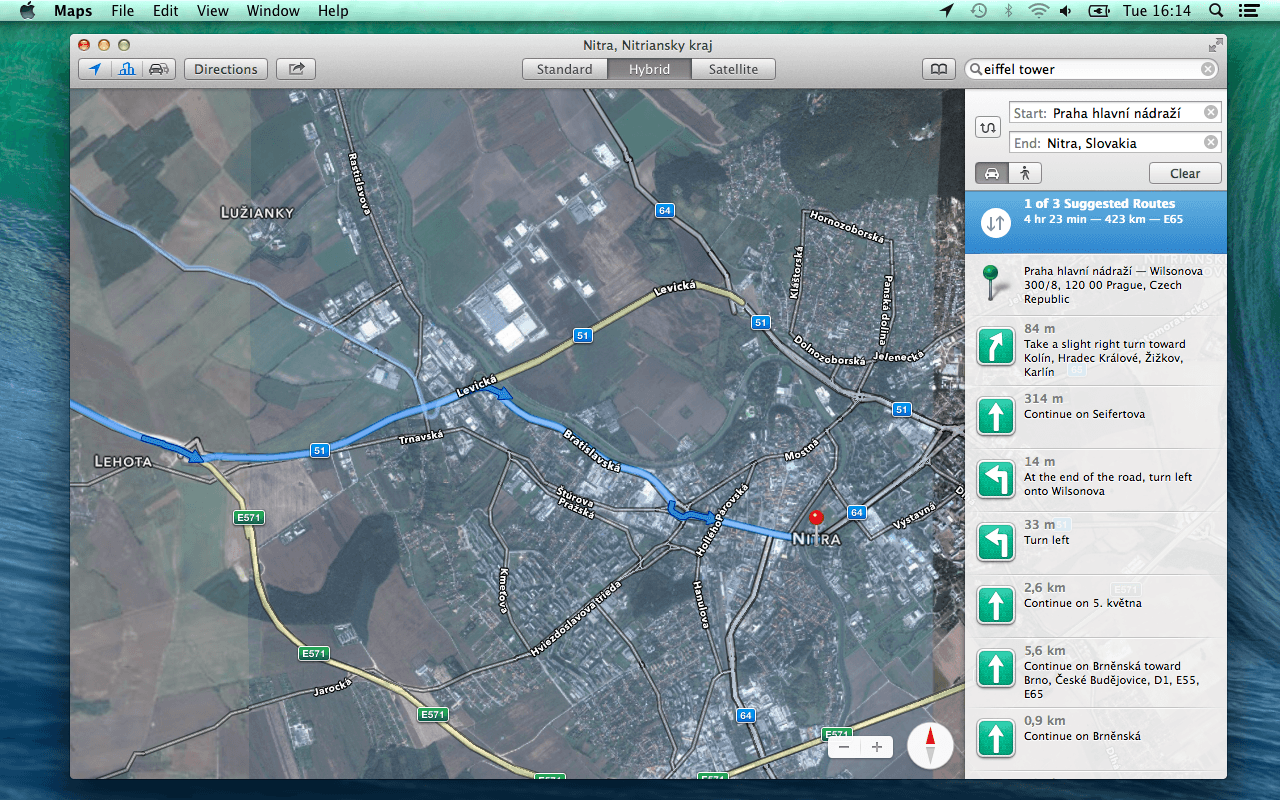Image resolution: width=1280 pixels, height=800 pixels.
Task: Clear the End field Nitra, Slovakia
Action: [1211, 142]
